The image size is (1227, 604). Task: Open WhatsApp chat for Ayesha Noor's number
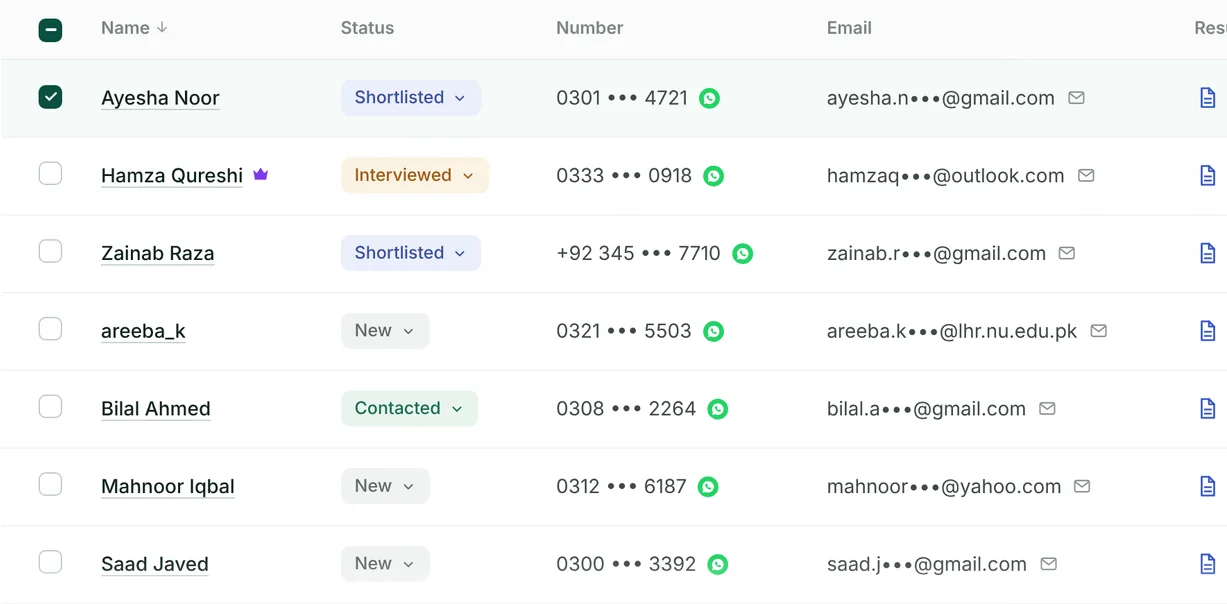tap(709, 98)
